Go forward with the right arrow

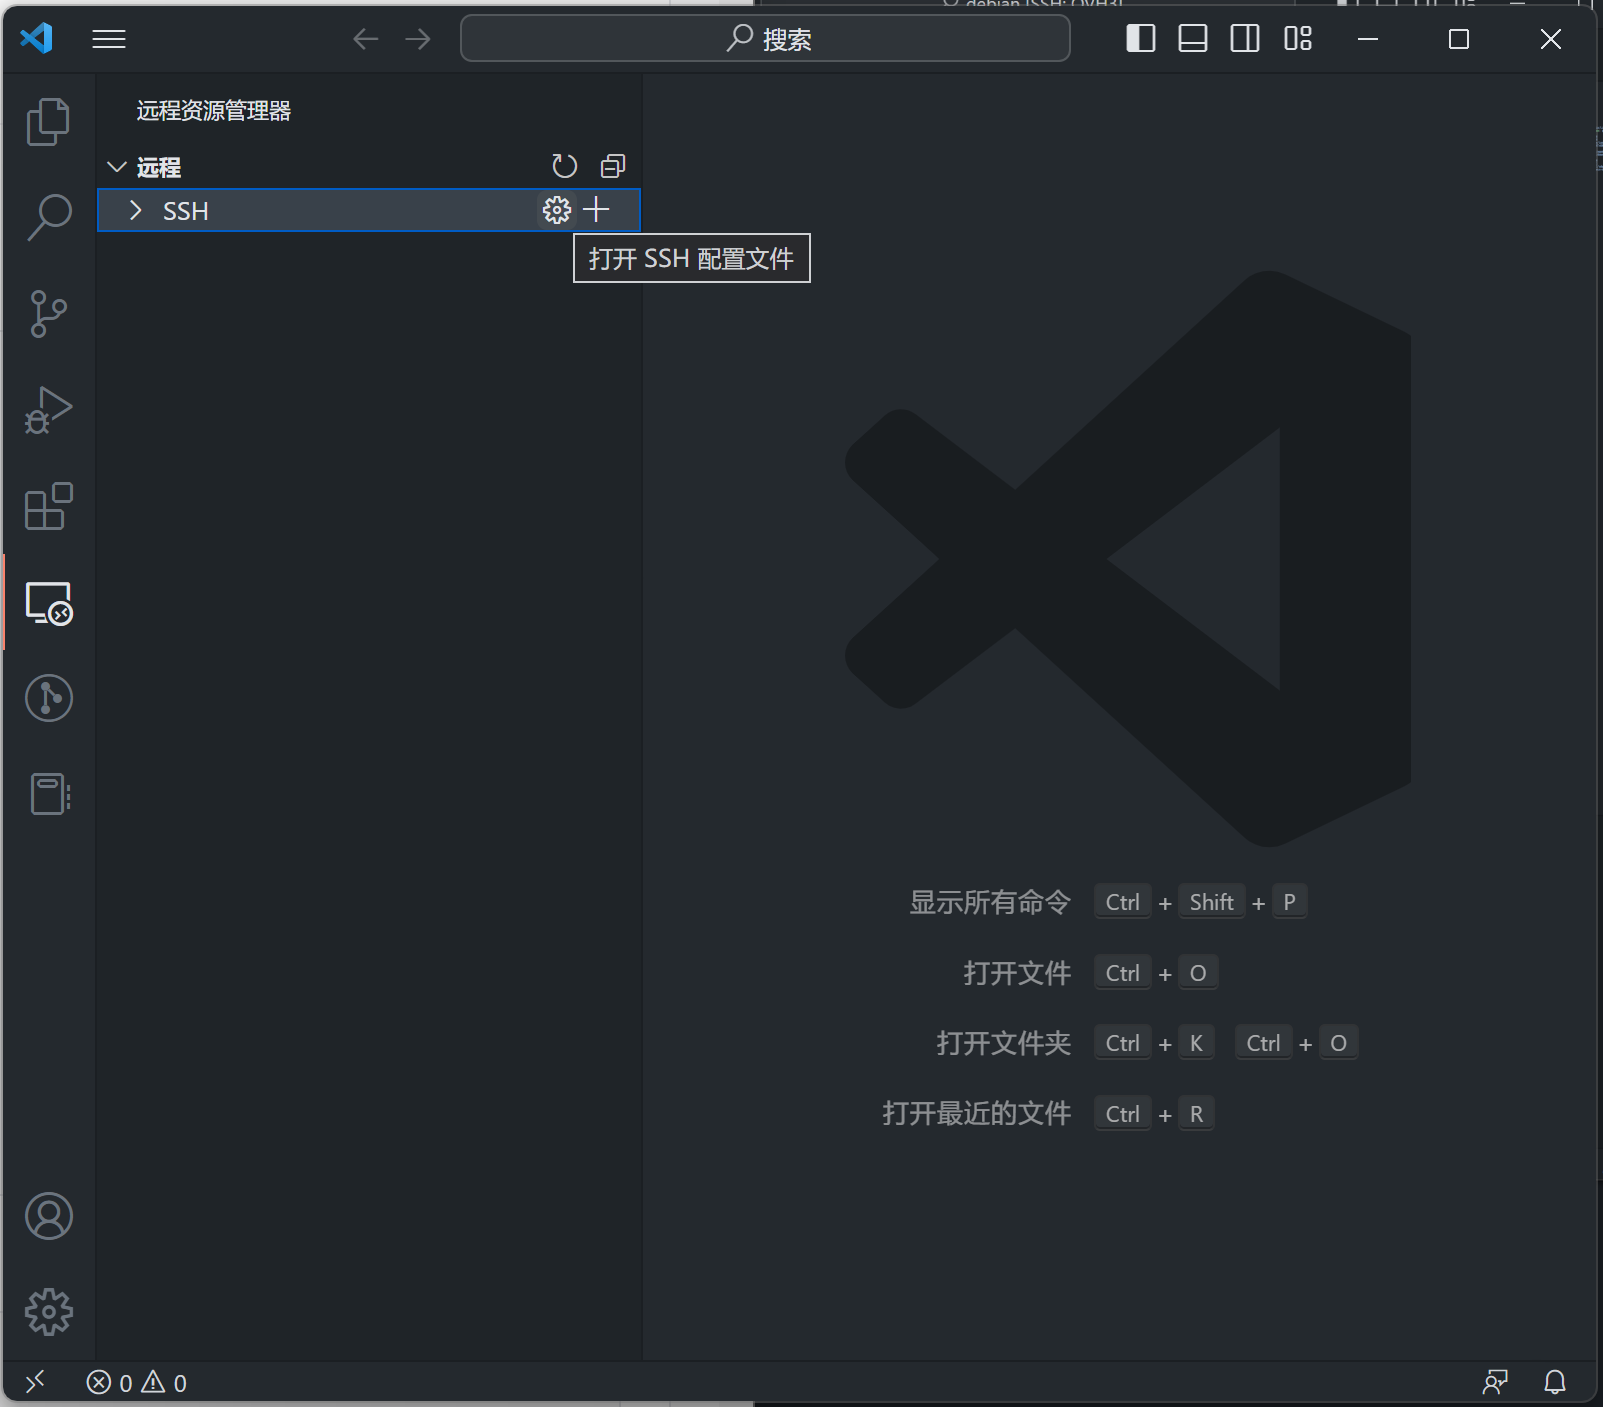pos(418,39)
